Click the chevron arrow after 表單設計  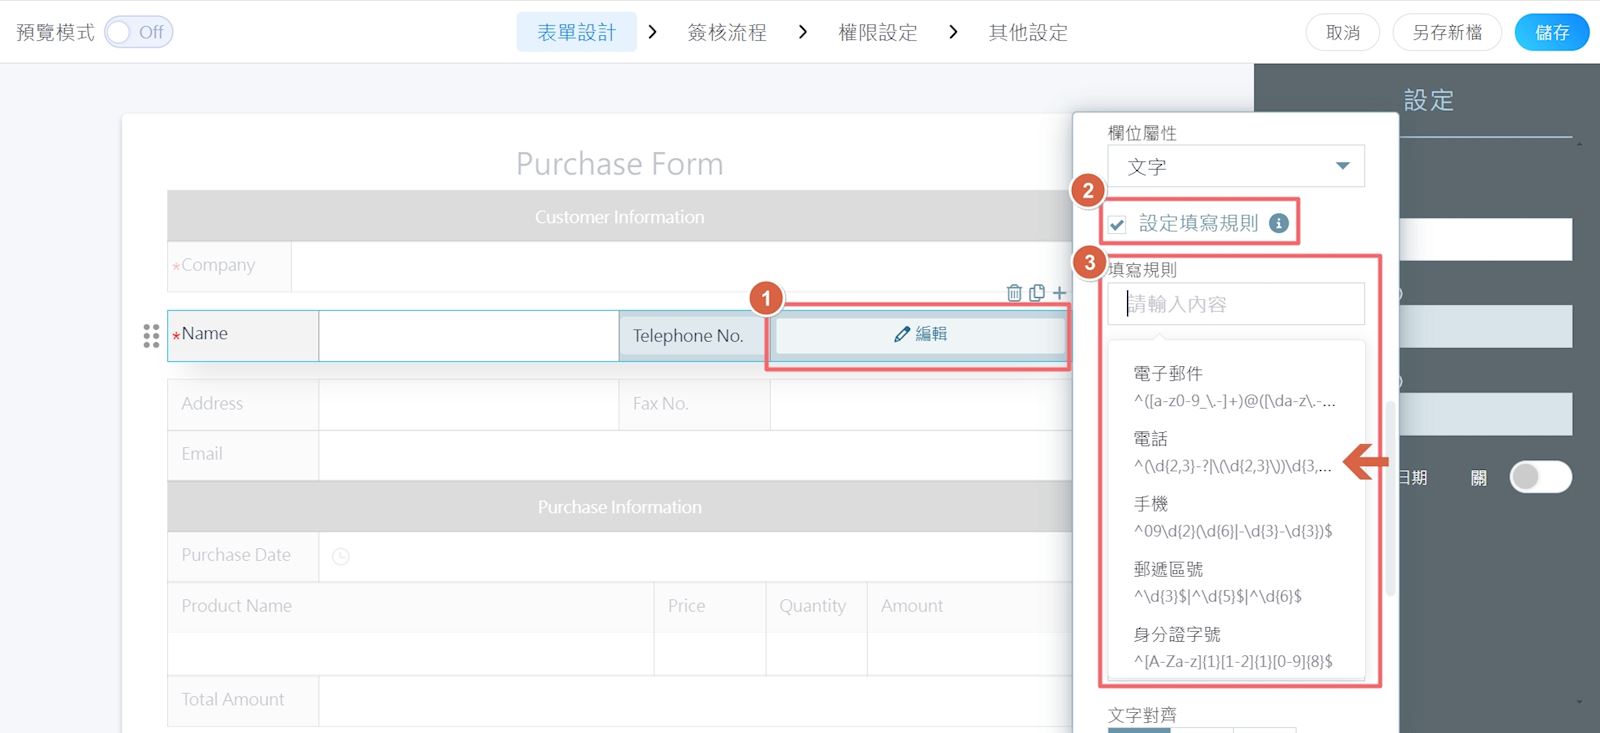point(652,32)
